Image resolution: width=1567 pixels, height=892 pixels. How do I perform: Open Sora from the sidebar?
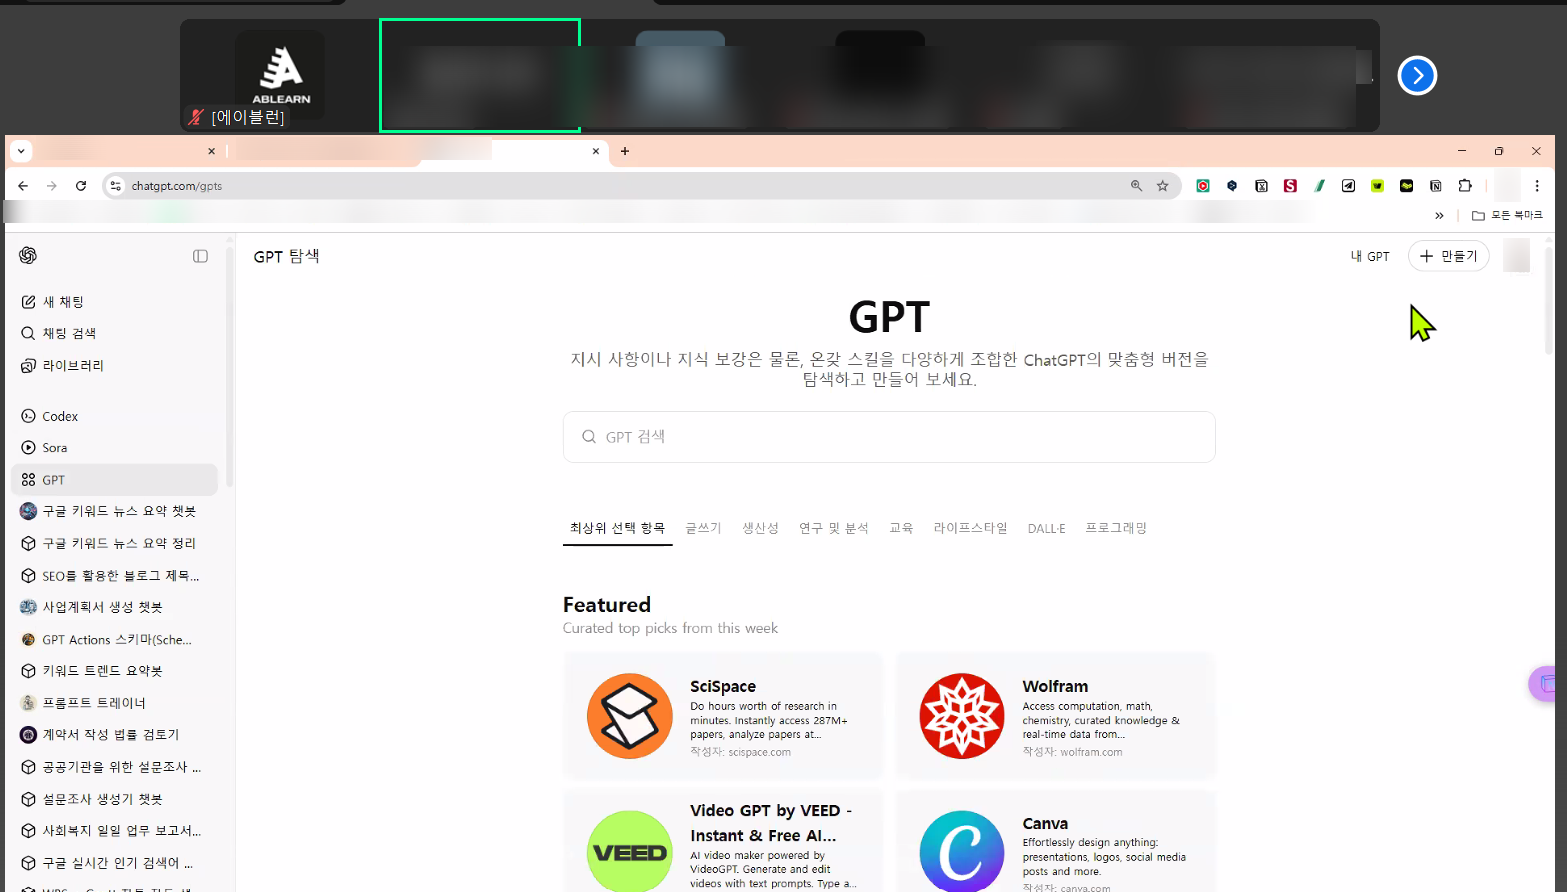click(x=115, y=447)
